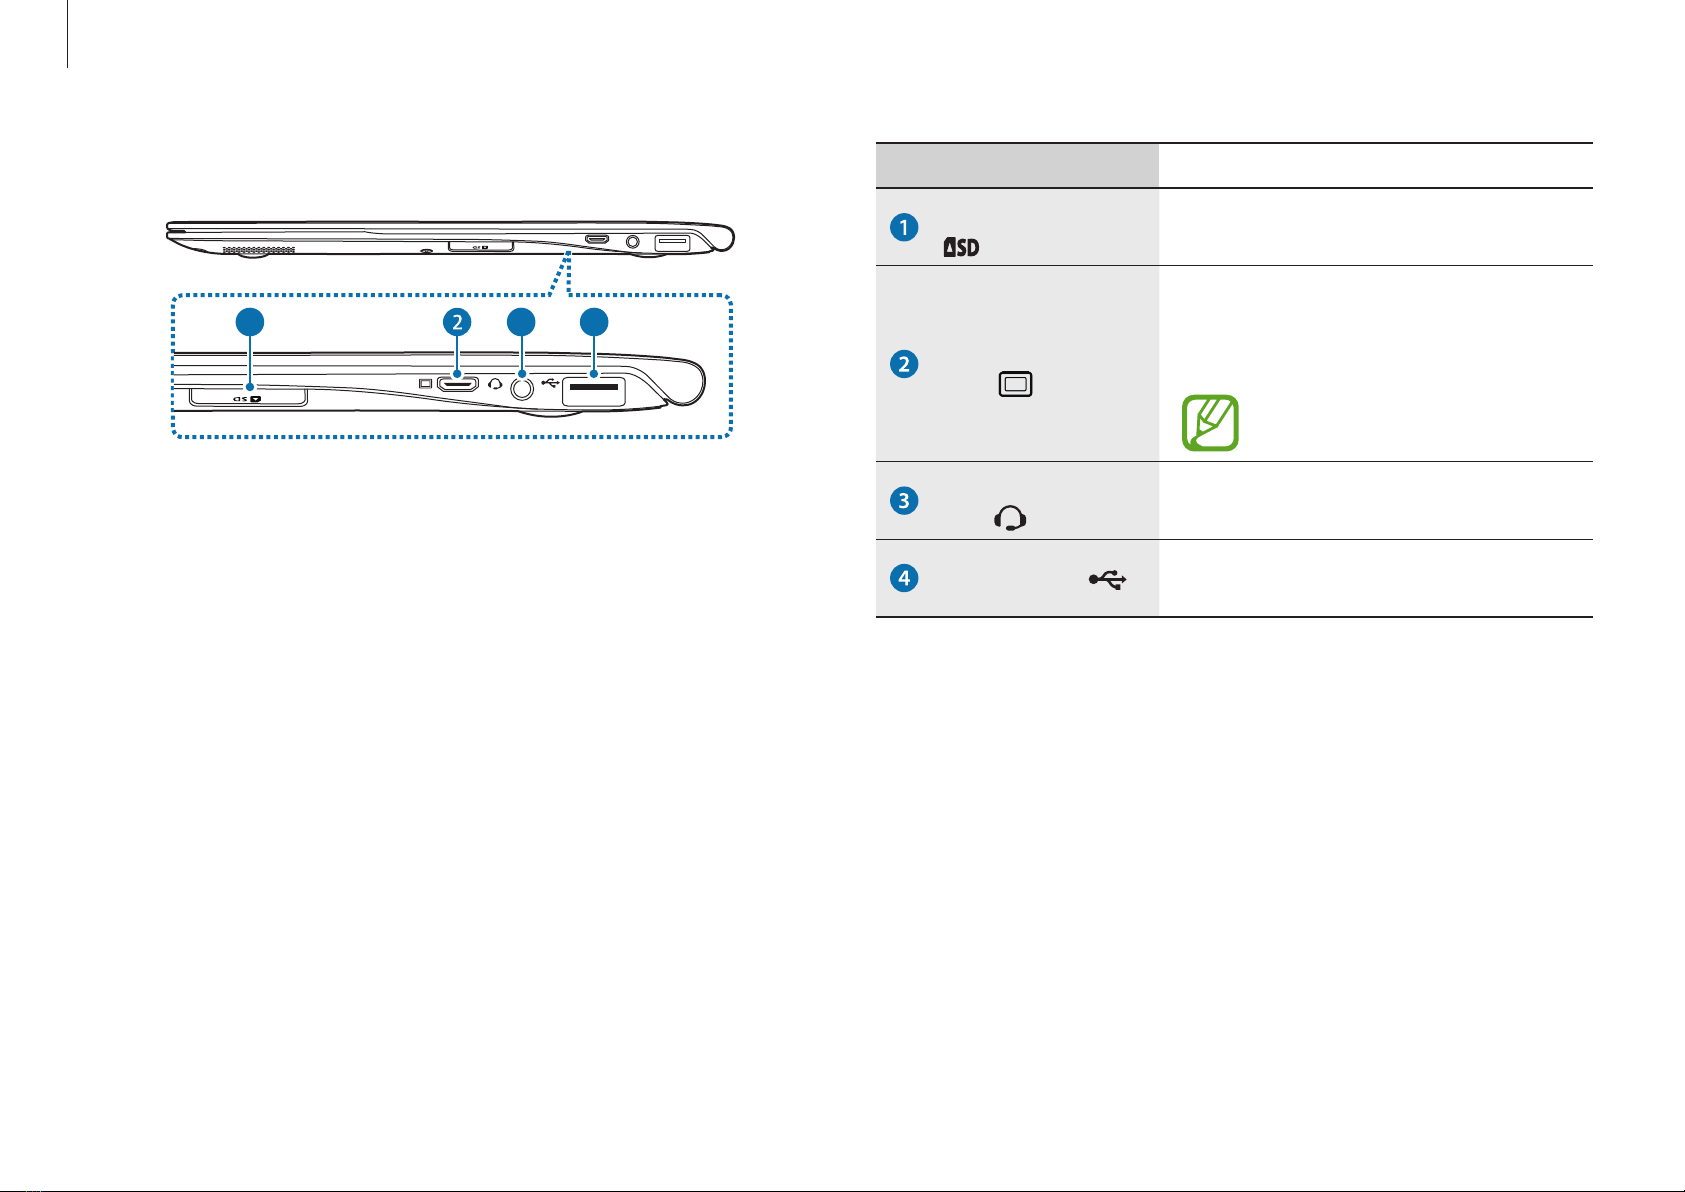The image size is (1685, 1192).
Task: Click the small headset symbol beside the audio jack
Action: tap(495, 384)
